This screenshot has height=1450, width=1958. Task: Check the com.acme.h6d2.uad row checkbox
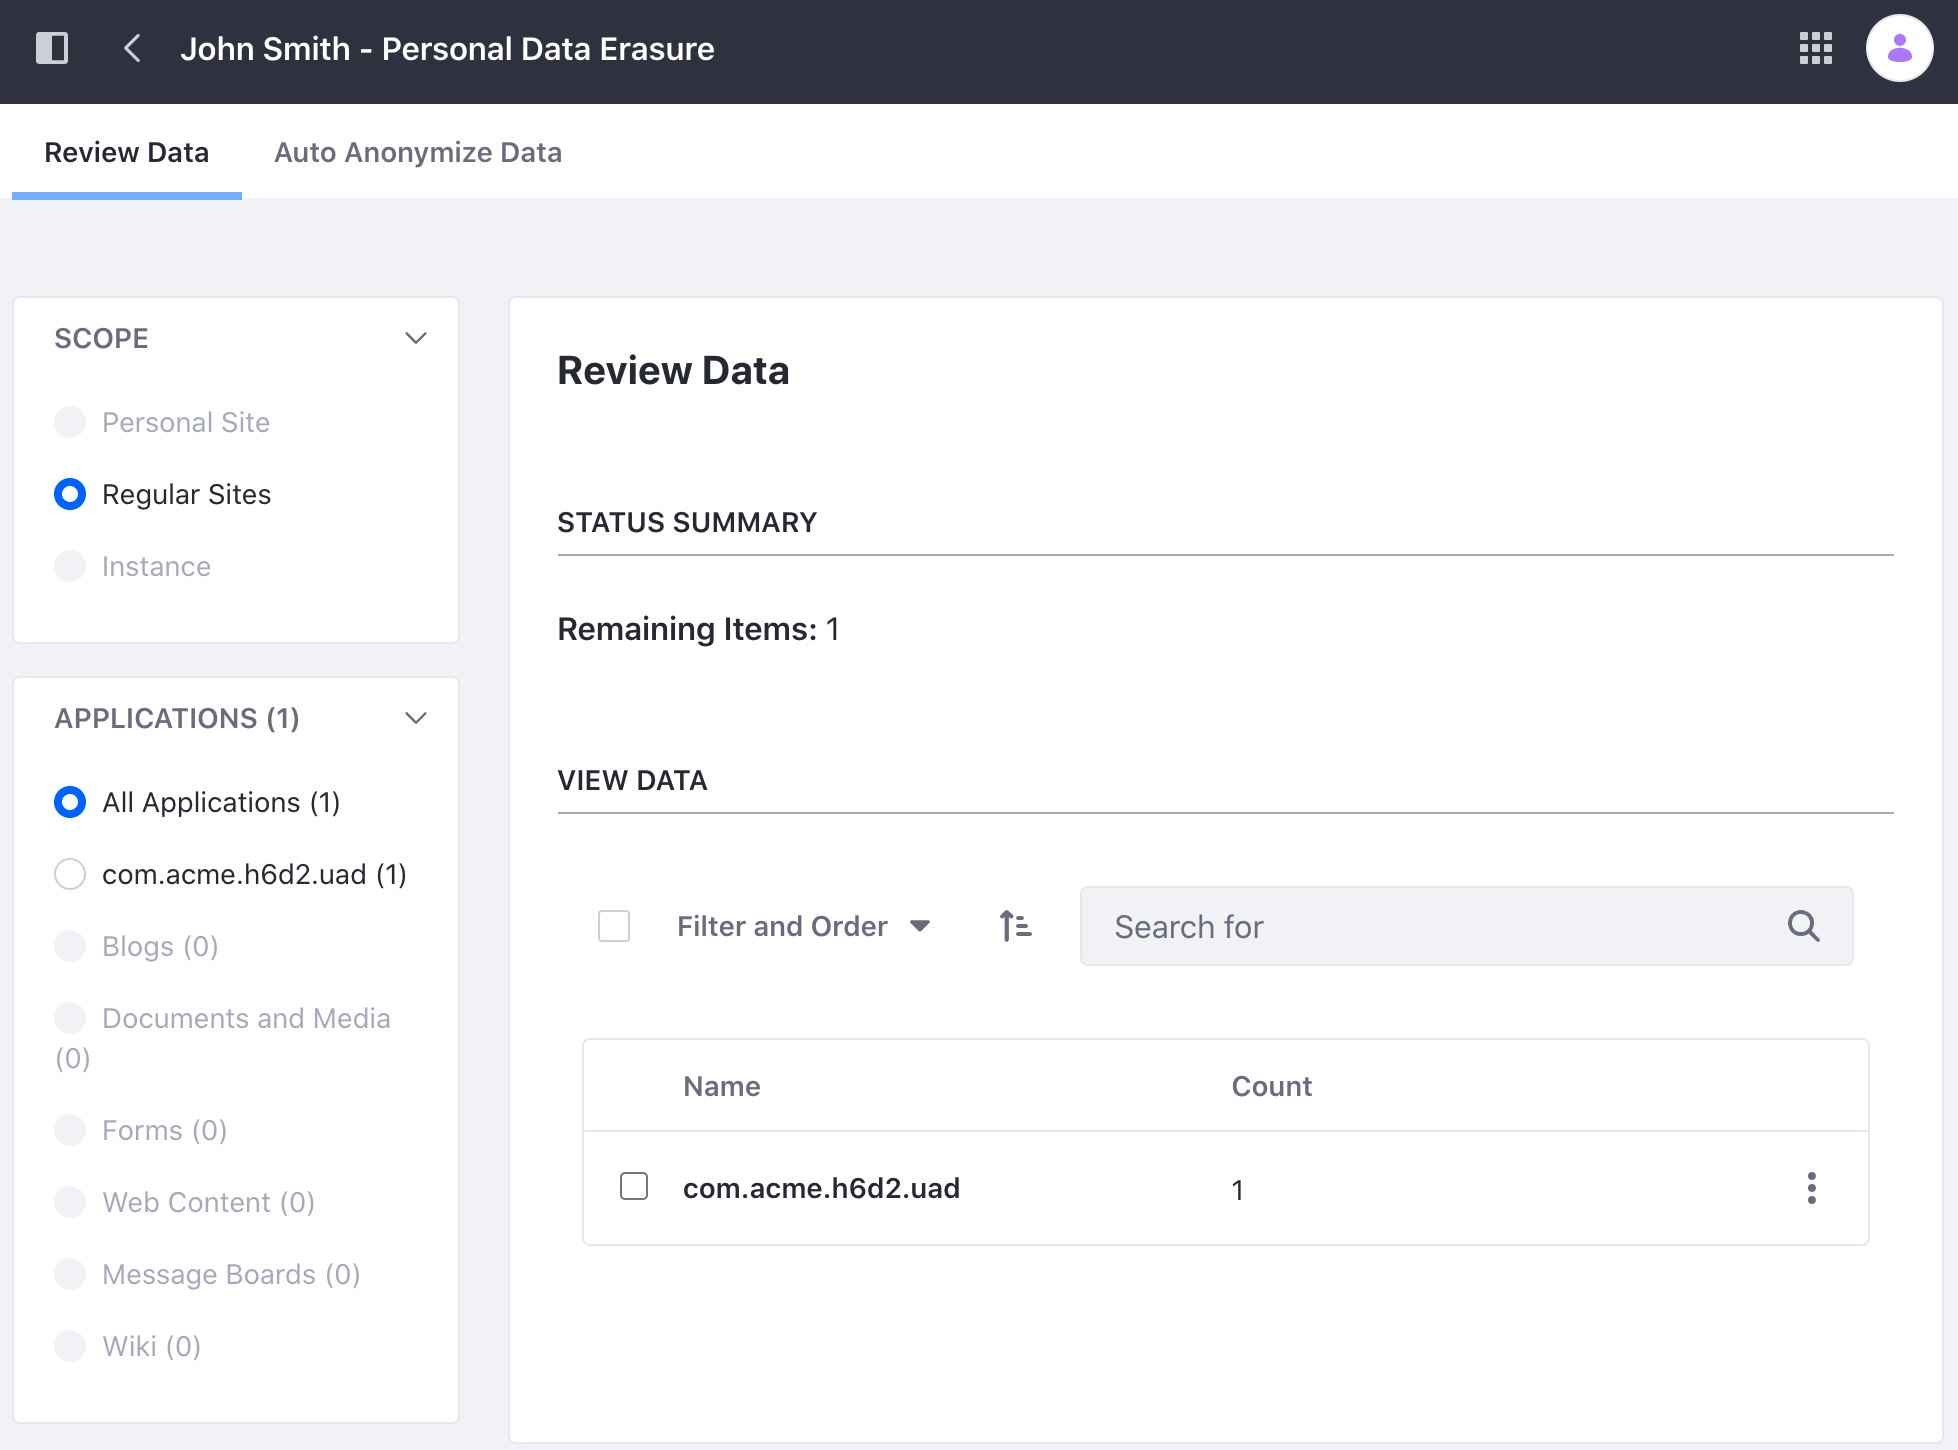pyautogui.click(x=635, y=1188)
